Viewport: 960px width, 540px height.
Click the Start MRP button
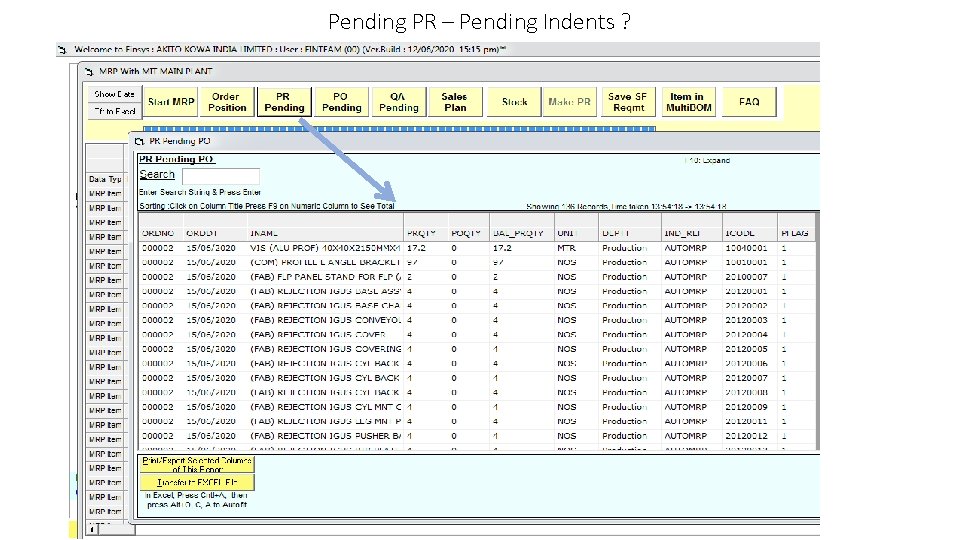[x=171, y=102]
